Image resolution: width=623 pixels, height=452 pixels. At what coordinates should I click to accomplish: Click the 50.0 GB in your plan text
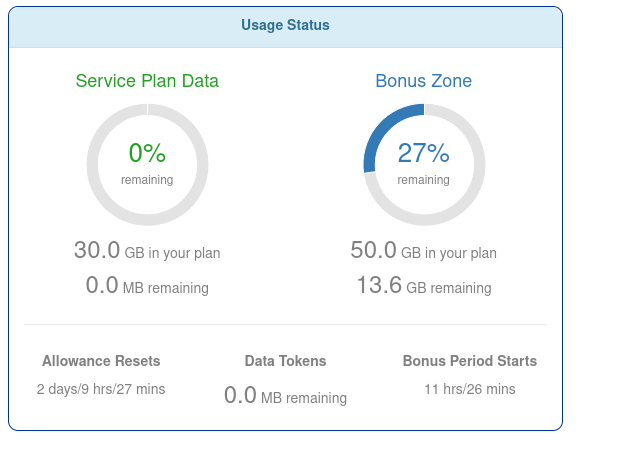click(x=423, y=251)
